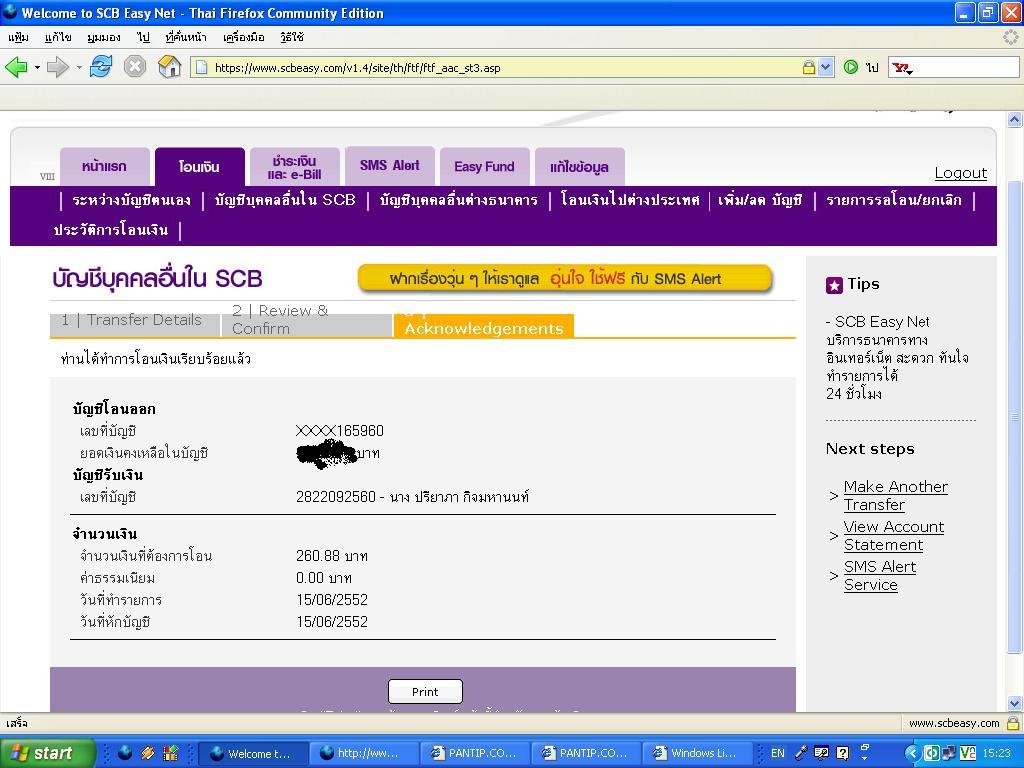The image size is (1024, 768).
Task: Switch to the first PANTIP.CO... taskbar window
Action: [473, 753]
